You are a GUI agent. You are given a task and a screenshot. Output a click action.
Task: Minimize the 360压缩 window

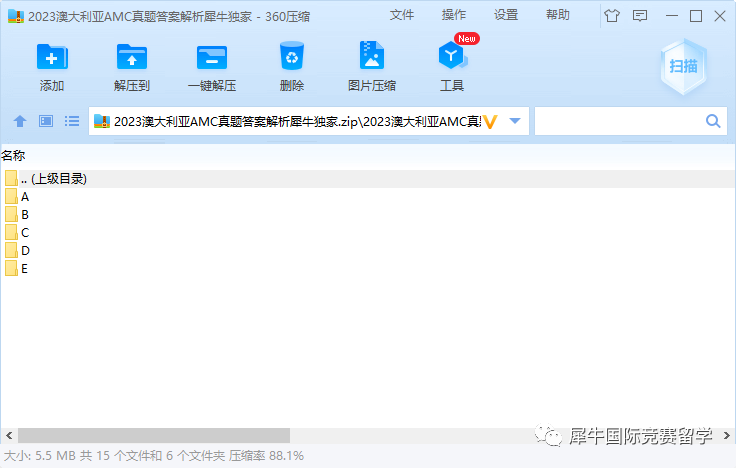pyautogui.click(x=672, y=16)
